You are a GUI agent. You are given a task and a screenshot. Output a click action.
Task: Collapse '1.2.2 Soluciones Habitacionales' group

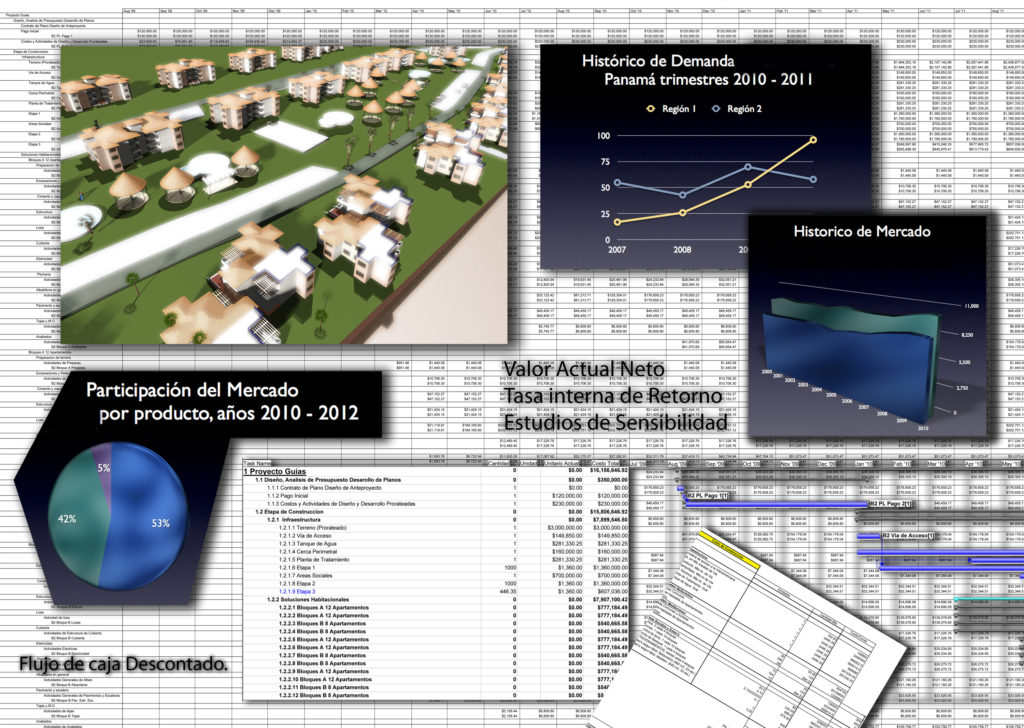pyautogui.click(x=314, y=599)
